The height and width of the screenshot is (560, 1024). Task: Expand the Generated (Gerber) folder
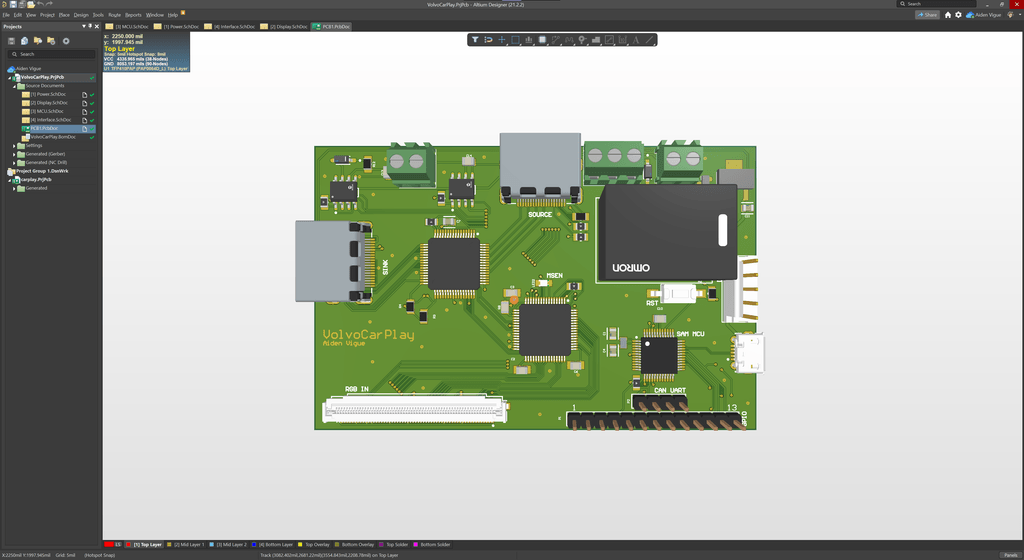(x=14, y=154)
